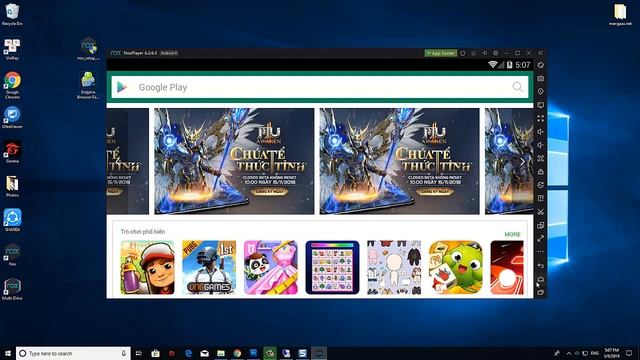Click the My Computer screen icon in Nox sidebar
640x360 pixels.
point(540,105)
